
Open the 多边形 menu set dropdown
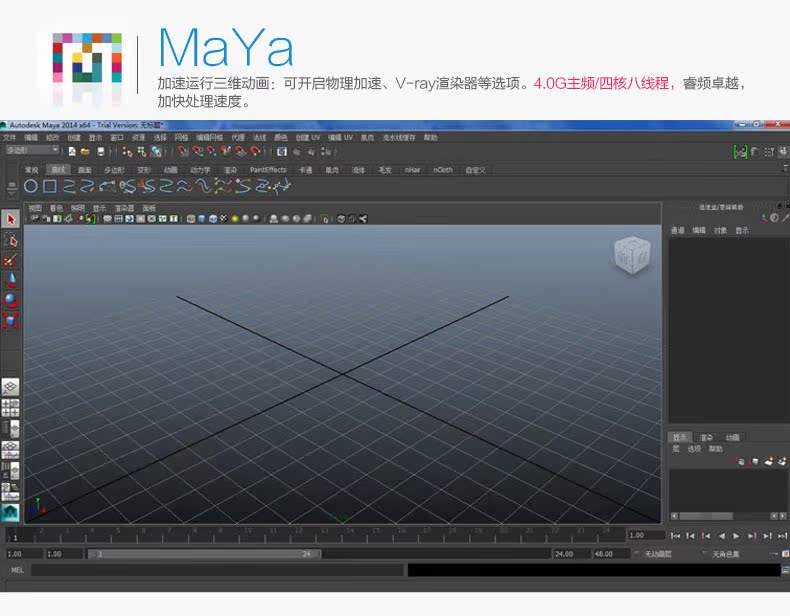click(33, 150)
